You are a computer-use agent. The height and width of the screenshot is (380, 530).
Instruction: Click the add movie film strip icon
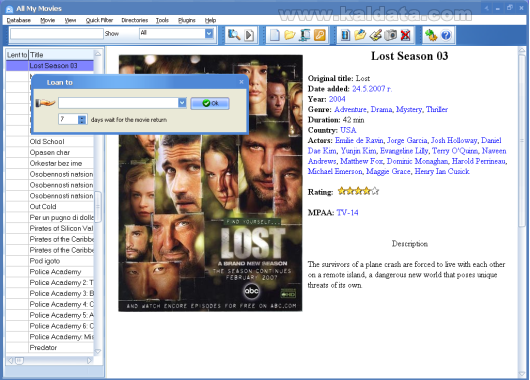point(345,35)
